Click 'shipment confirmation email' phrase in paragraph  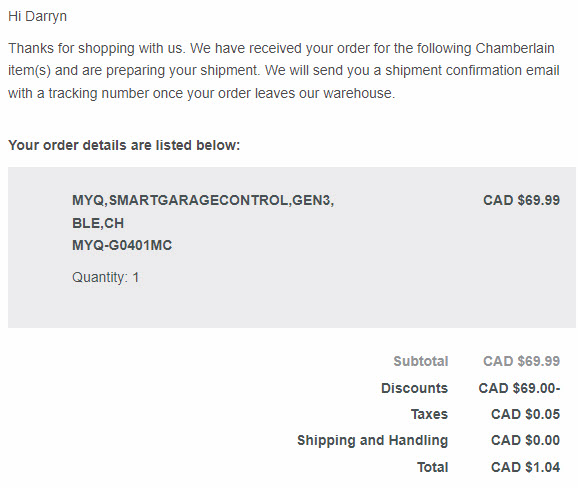(x=472, y=70)
